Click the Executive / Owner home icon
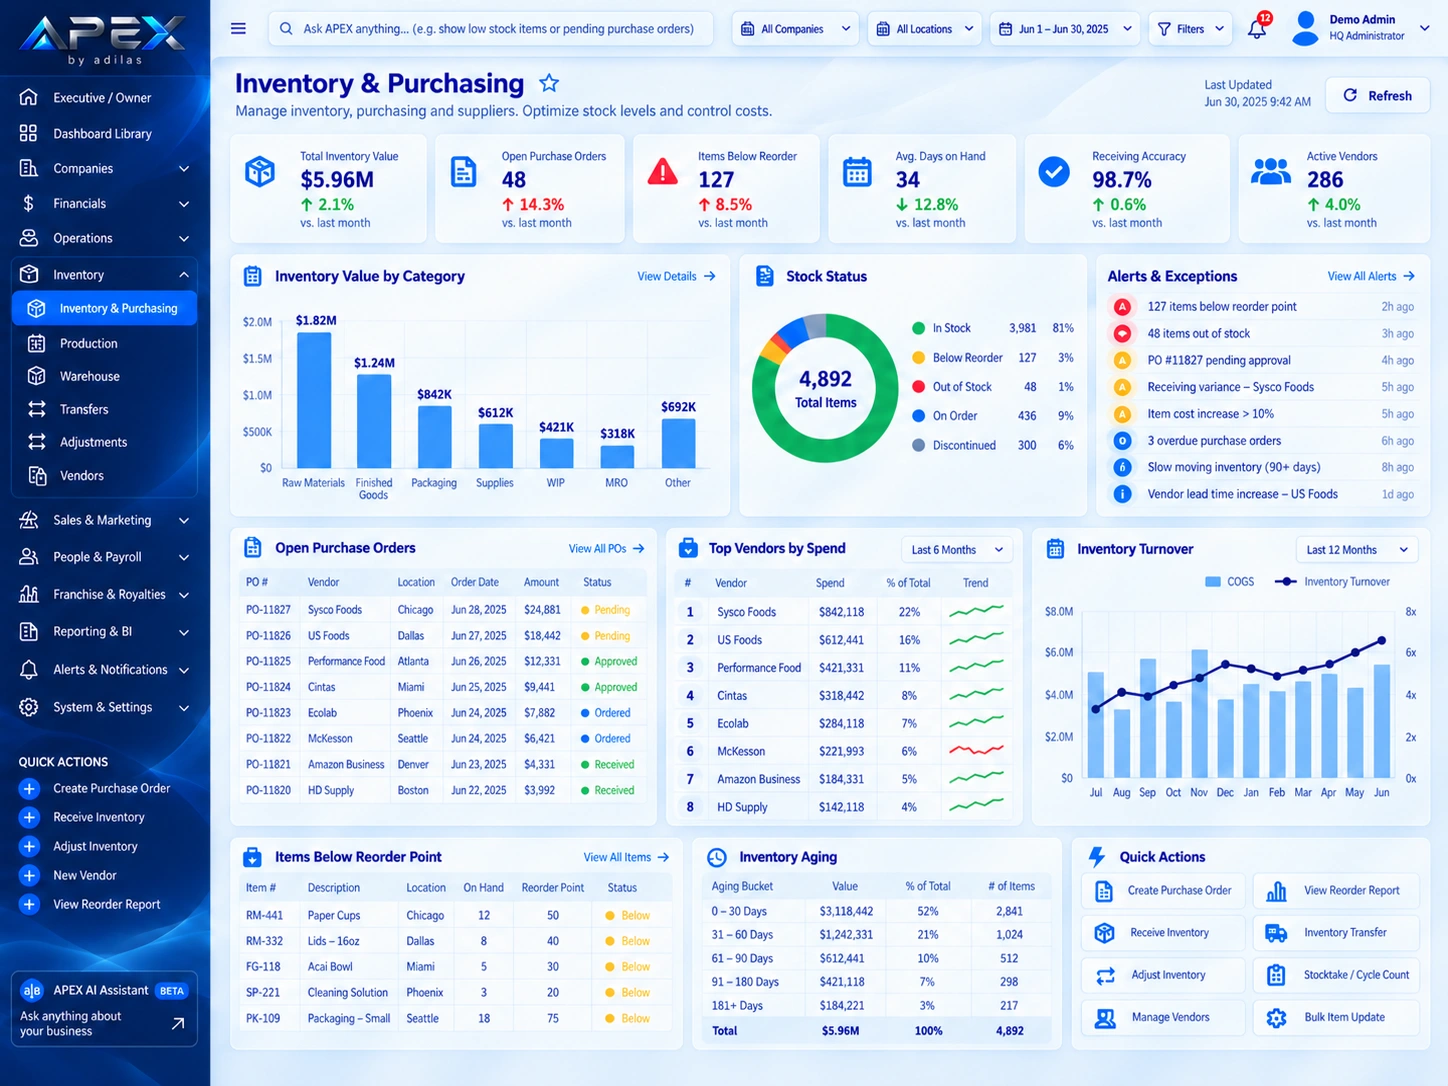 click(29, 97)
